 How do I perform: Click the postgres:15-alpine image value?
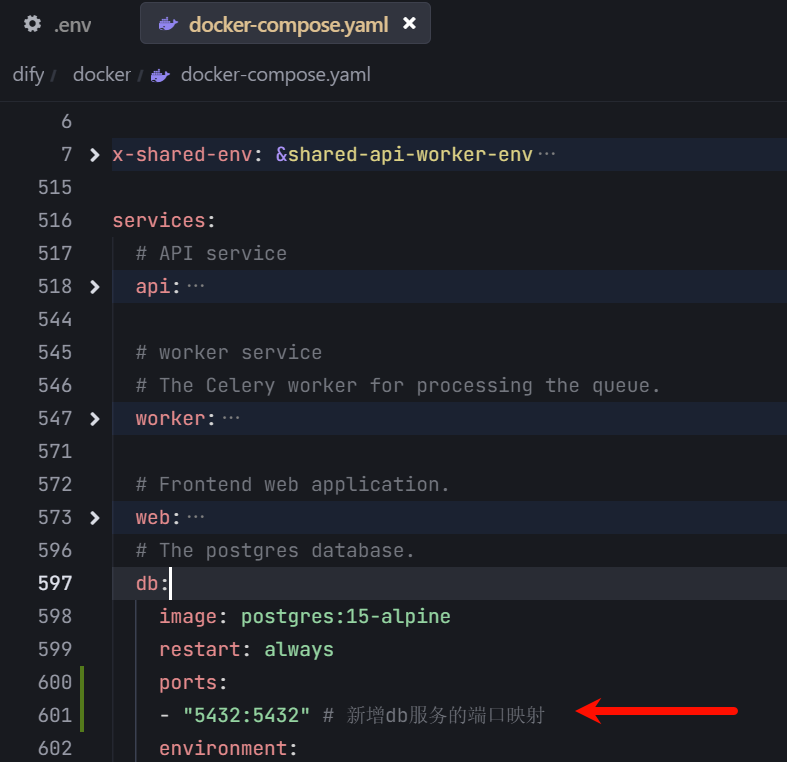click(x=345, y=616)
